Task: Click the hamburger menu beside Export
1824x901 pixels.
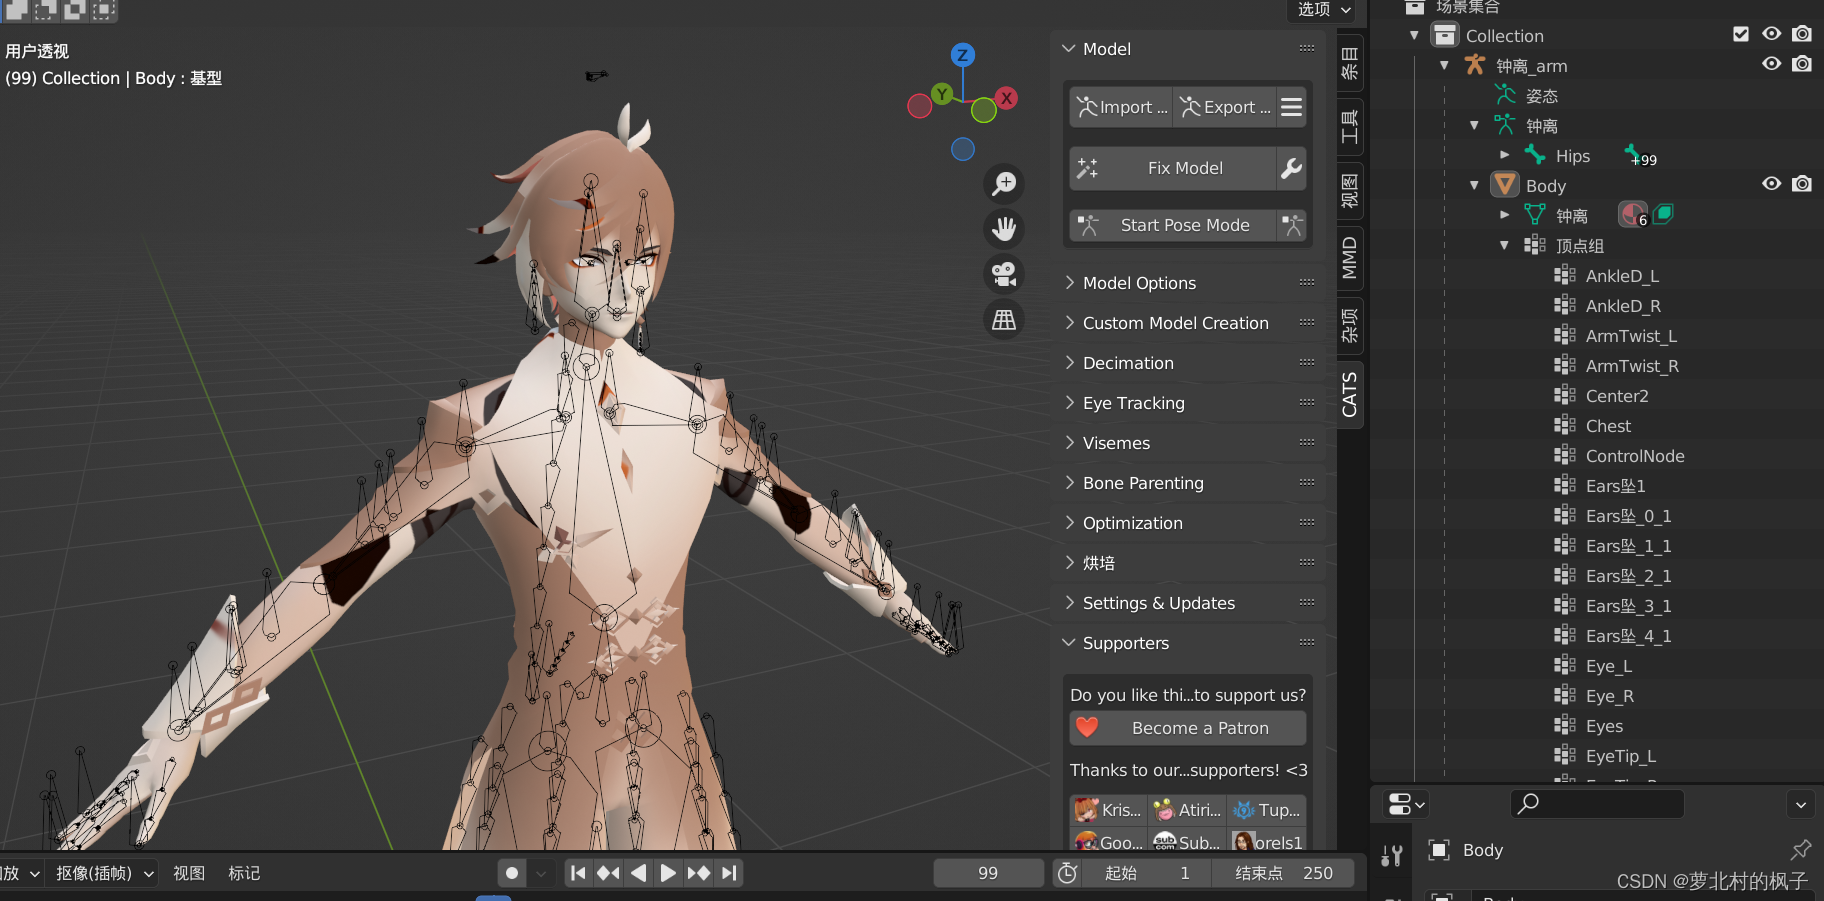Action: pyautogui.click(x=1292, y=107)
